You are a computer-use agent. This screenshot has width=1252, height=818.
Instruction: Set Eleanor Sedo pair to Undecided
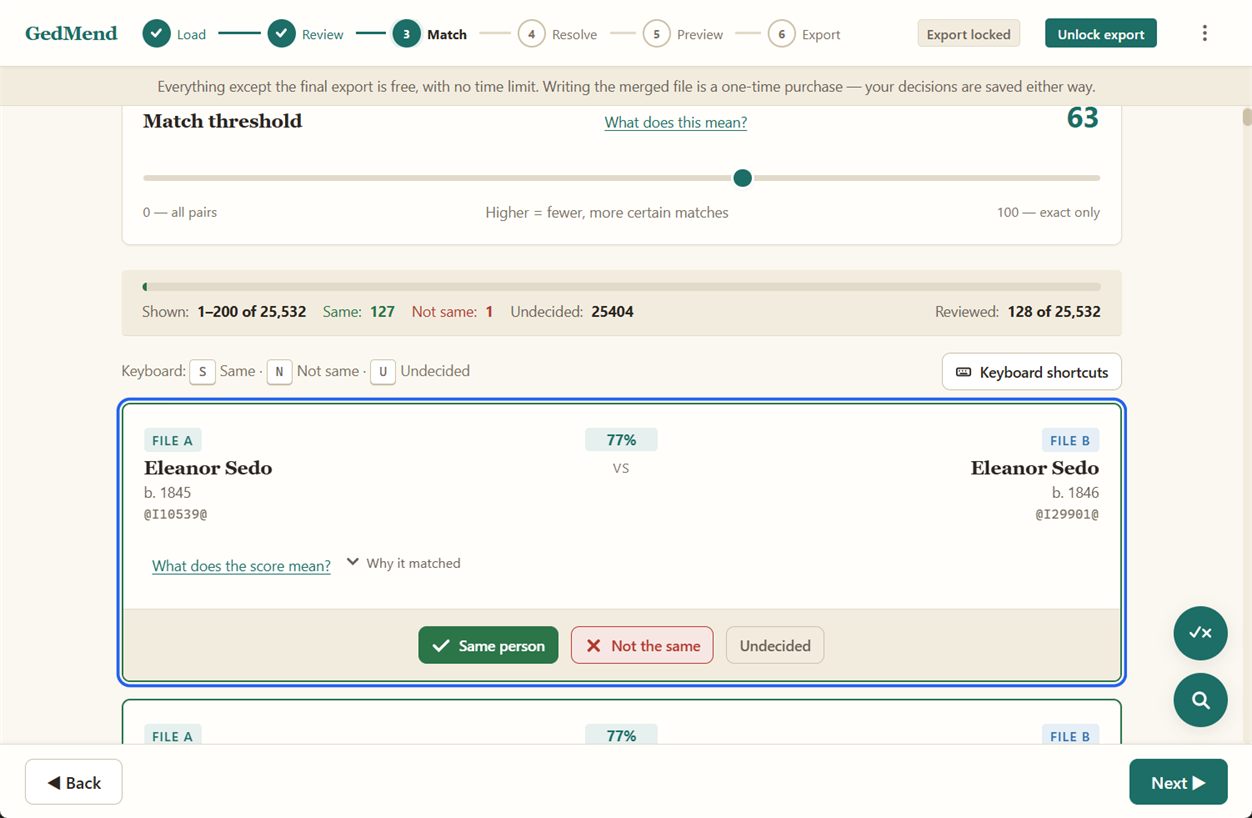(x=775, y=645)
